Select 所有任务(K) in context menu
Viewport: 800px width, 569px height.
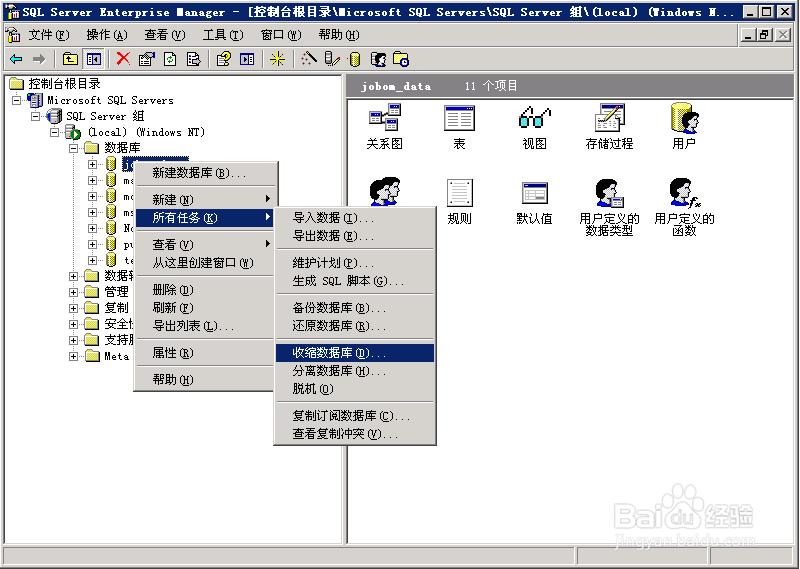point(205,218)
